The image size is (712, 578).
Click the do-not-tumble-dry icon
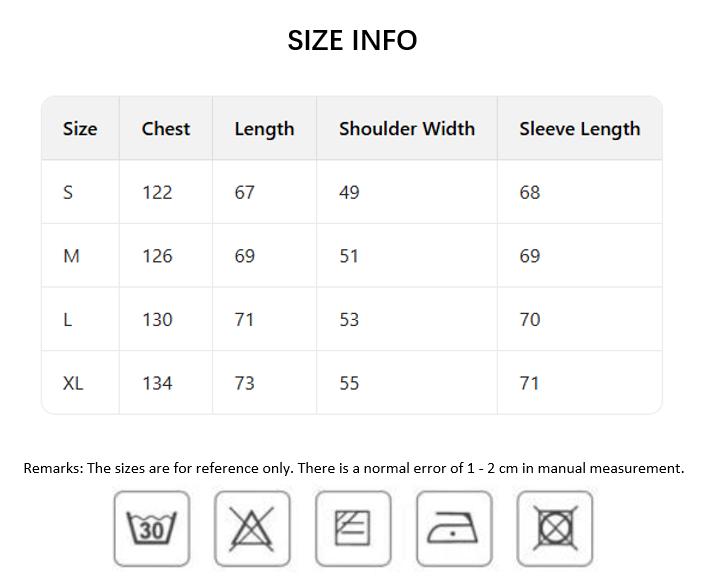click(554, 528)
